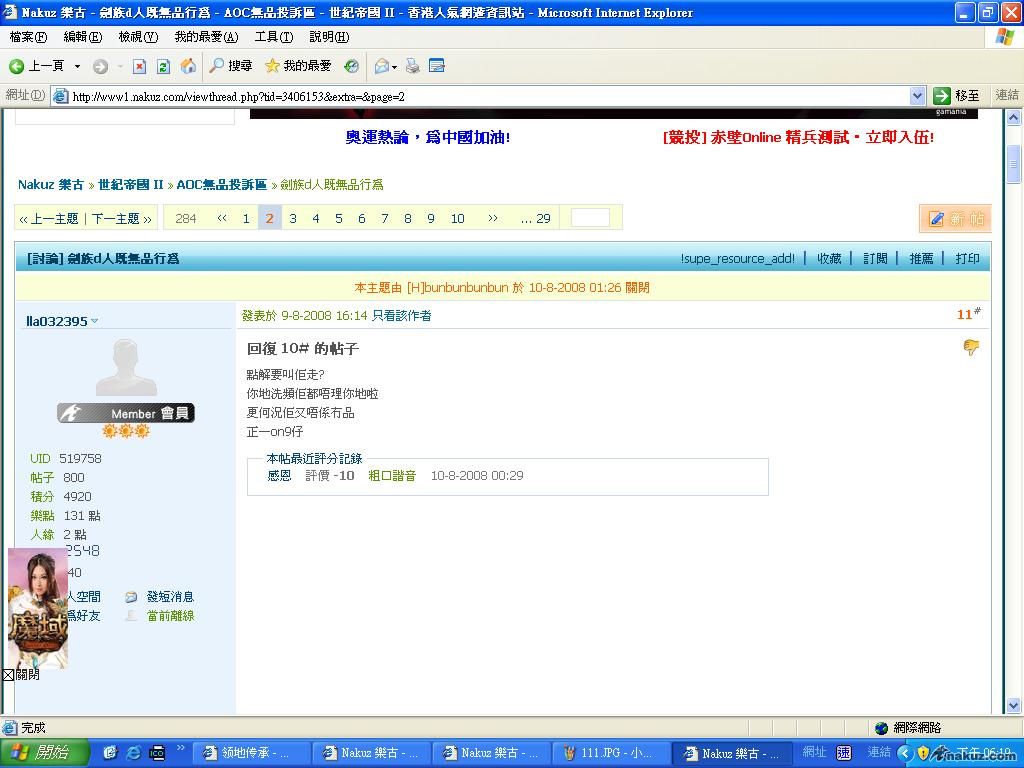
Task: Open the Search magnifier toolbar button
Action: tap(231, 65)
